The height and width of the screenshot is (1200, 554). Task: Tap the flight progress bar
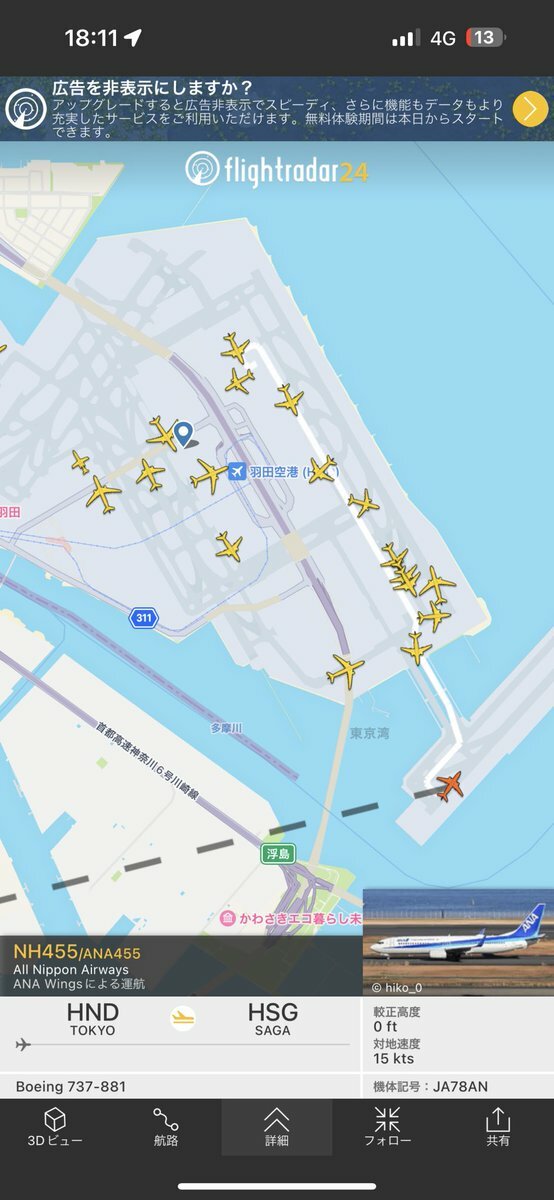coord(183,1045)
